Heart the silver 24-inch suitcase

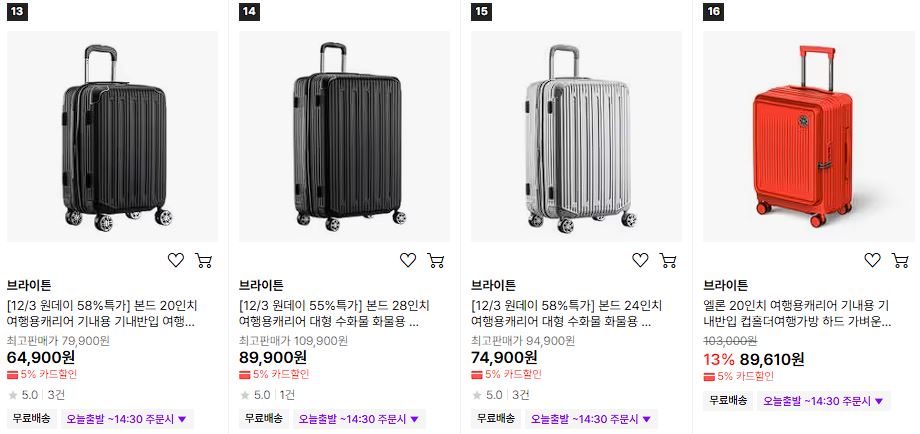point(640,260)
